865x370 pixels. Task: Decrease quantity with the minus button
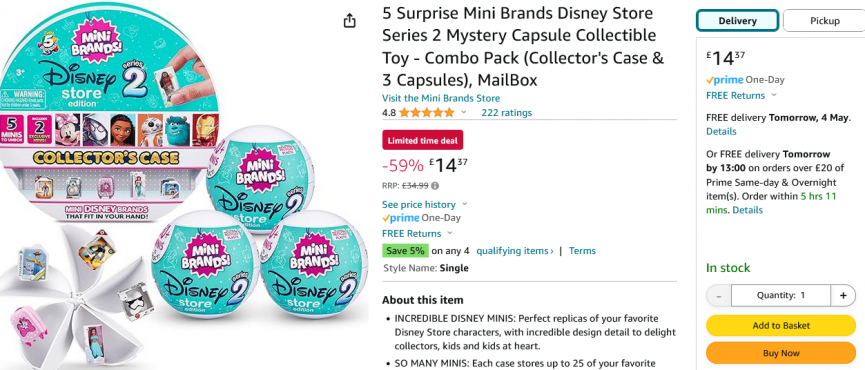click(719, 295)
